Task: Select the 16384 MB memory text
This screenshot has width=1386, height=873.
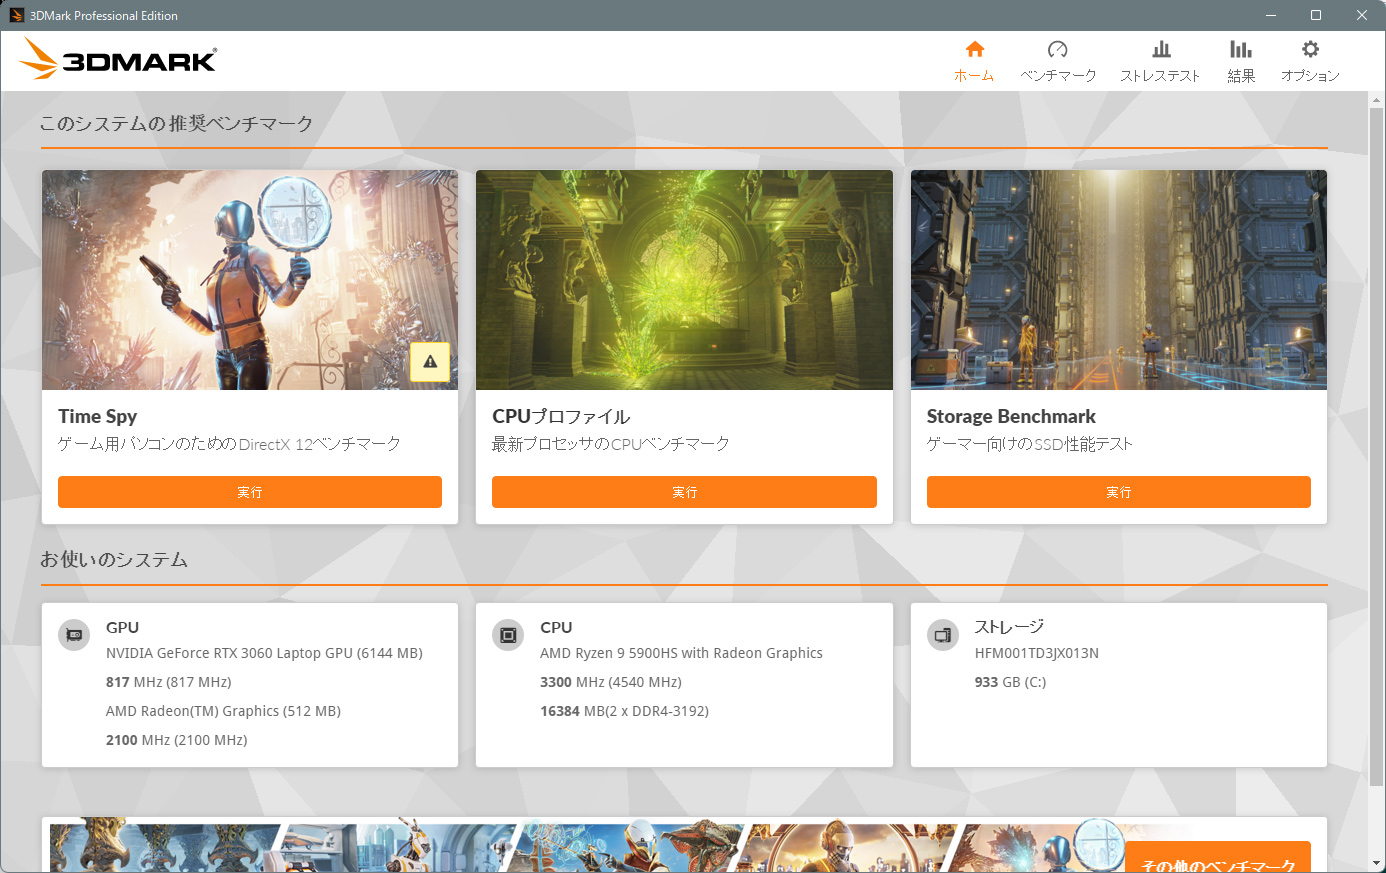Action: [x=624, y=711]
